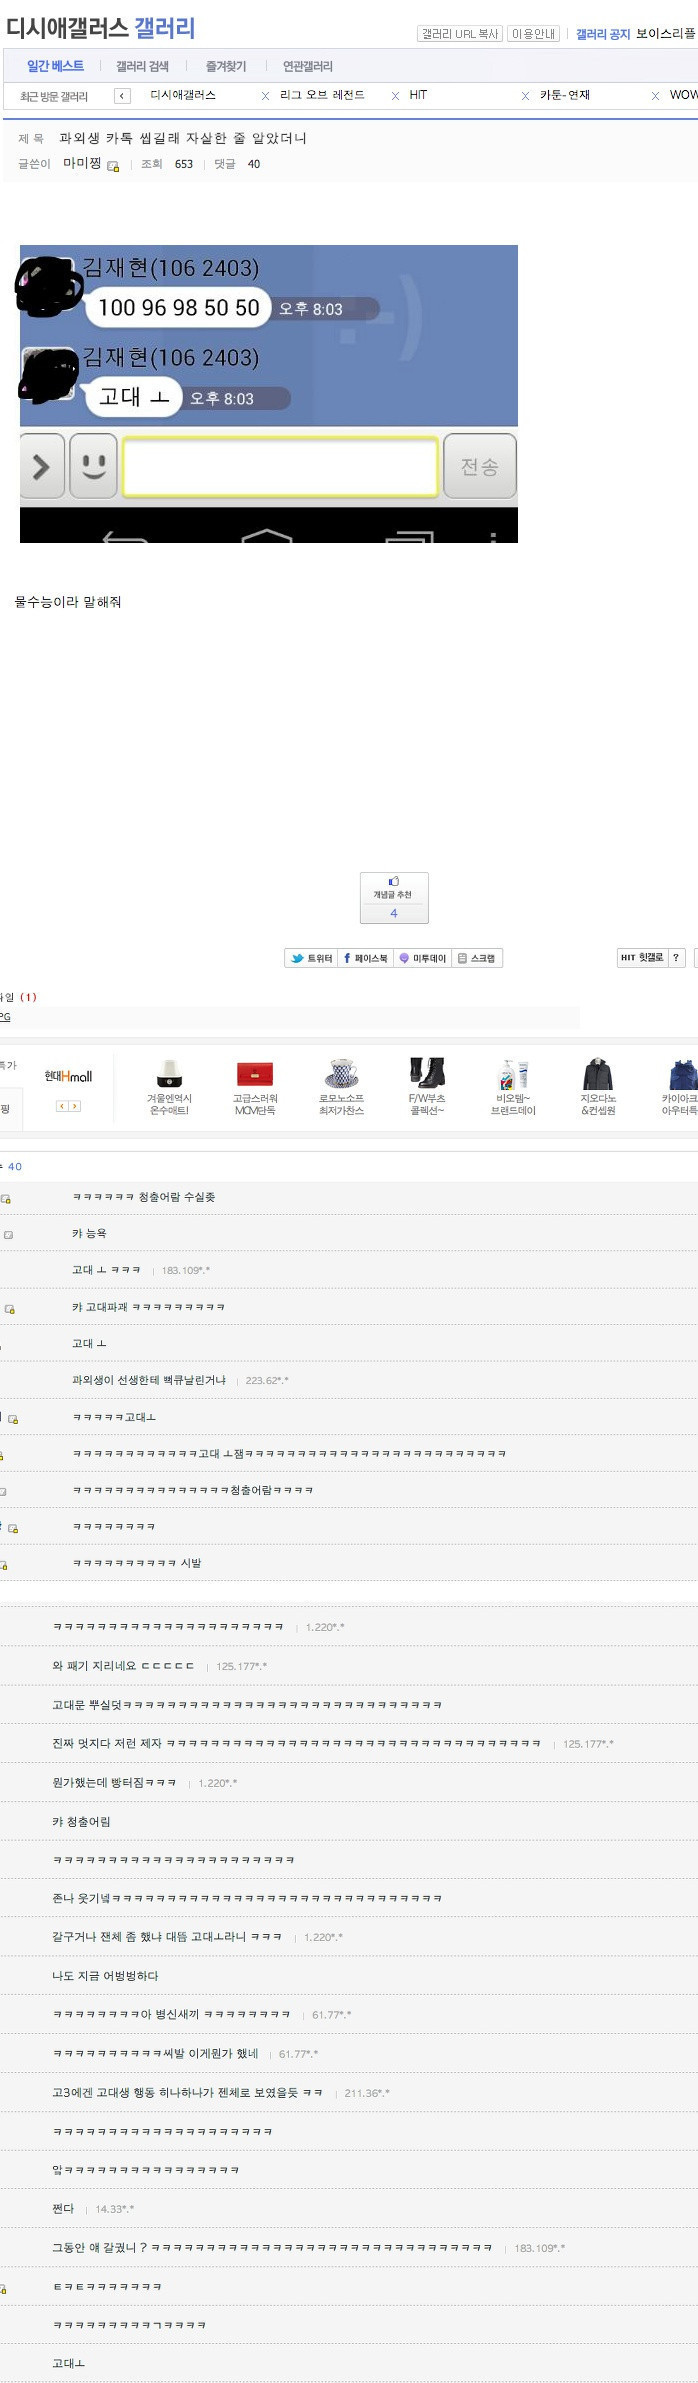Open the 카툰-연재 recent gallery link
The image size is (698, 2383).
tap(565, 95)
